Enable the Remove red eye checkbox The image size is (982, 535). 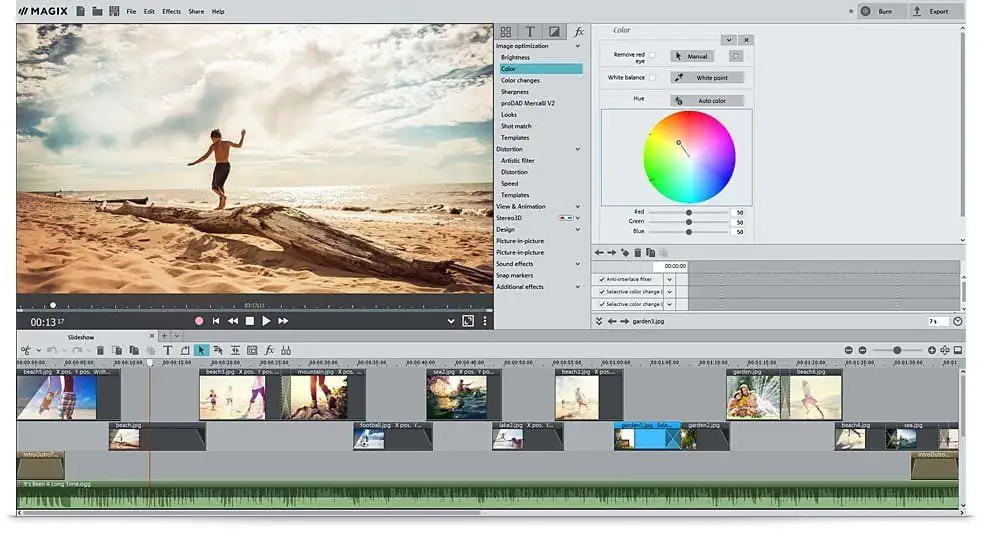pyautogui.click(x=653, y=56)
